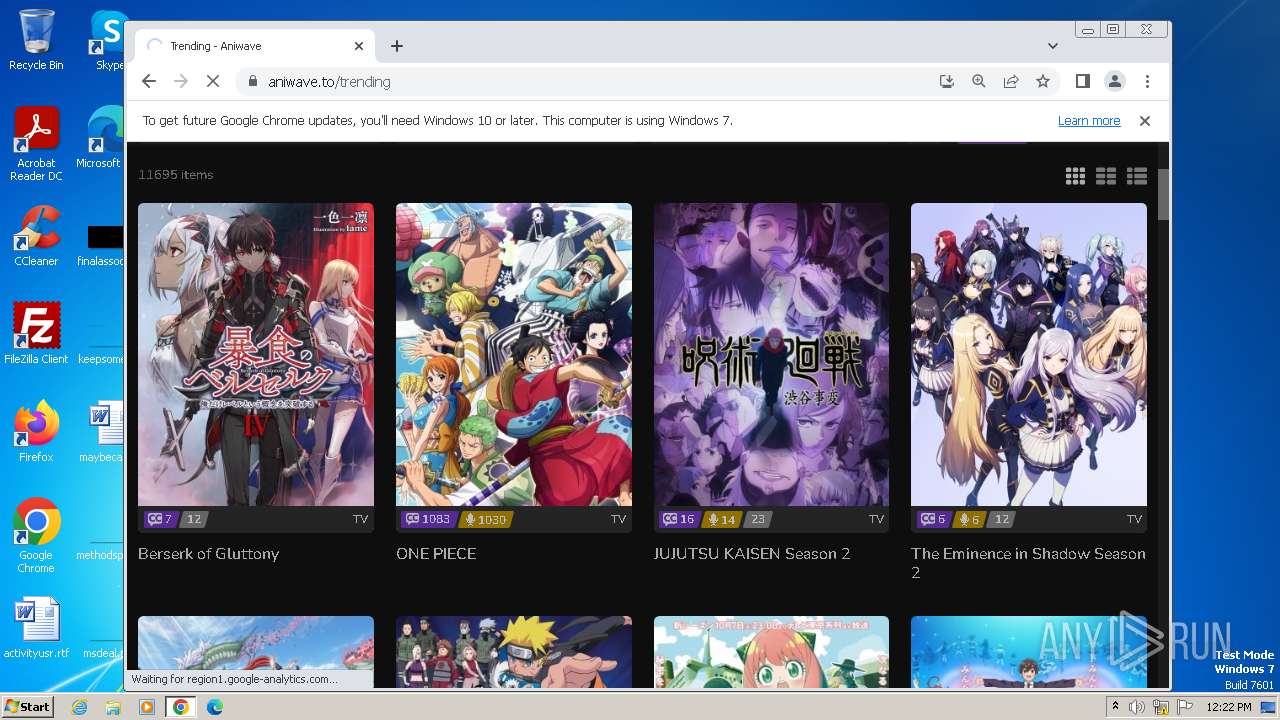This screenshot has width=1280, height=720.
Task: Click Jujutsu Kaisen sub count 16 badge
Action: (678, 519)
